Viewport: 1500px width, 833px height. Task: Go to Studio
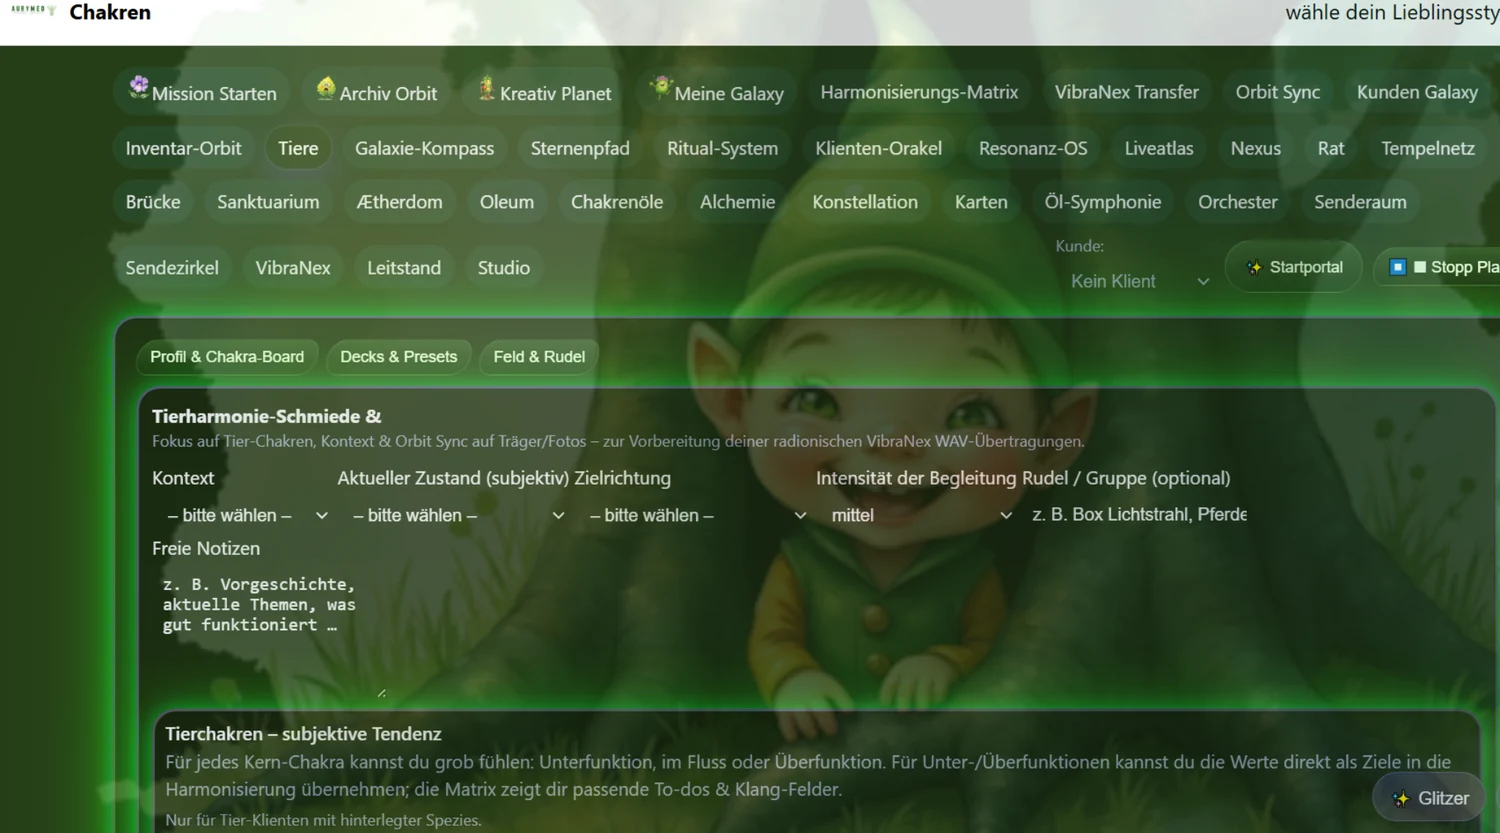pos(504,268)
